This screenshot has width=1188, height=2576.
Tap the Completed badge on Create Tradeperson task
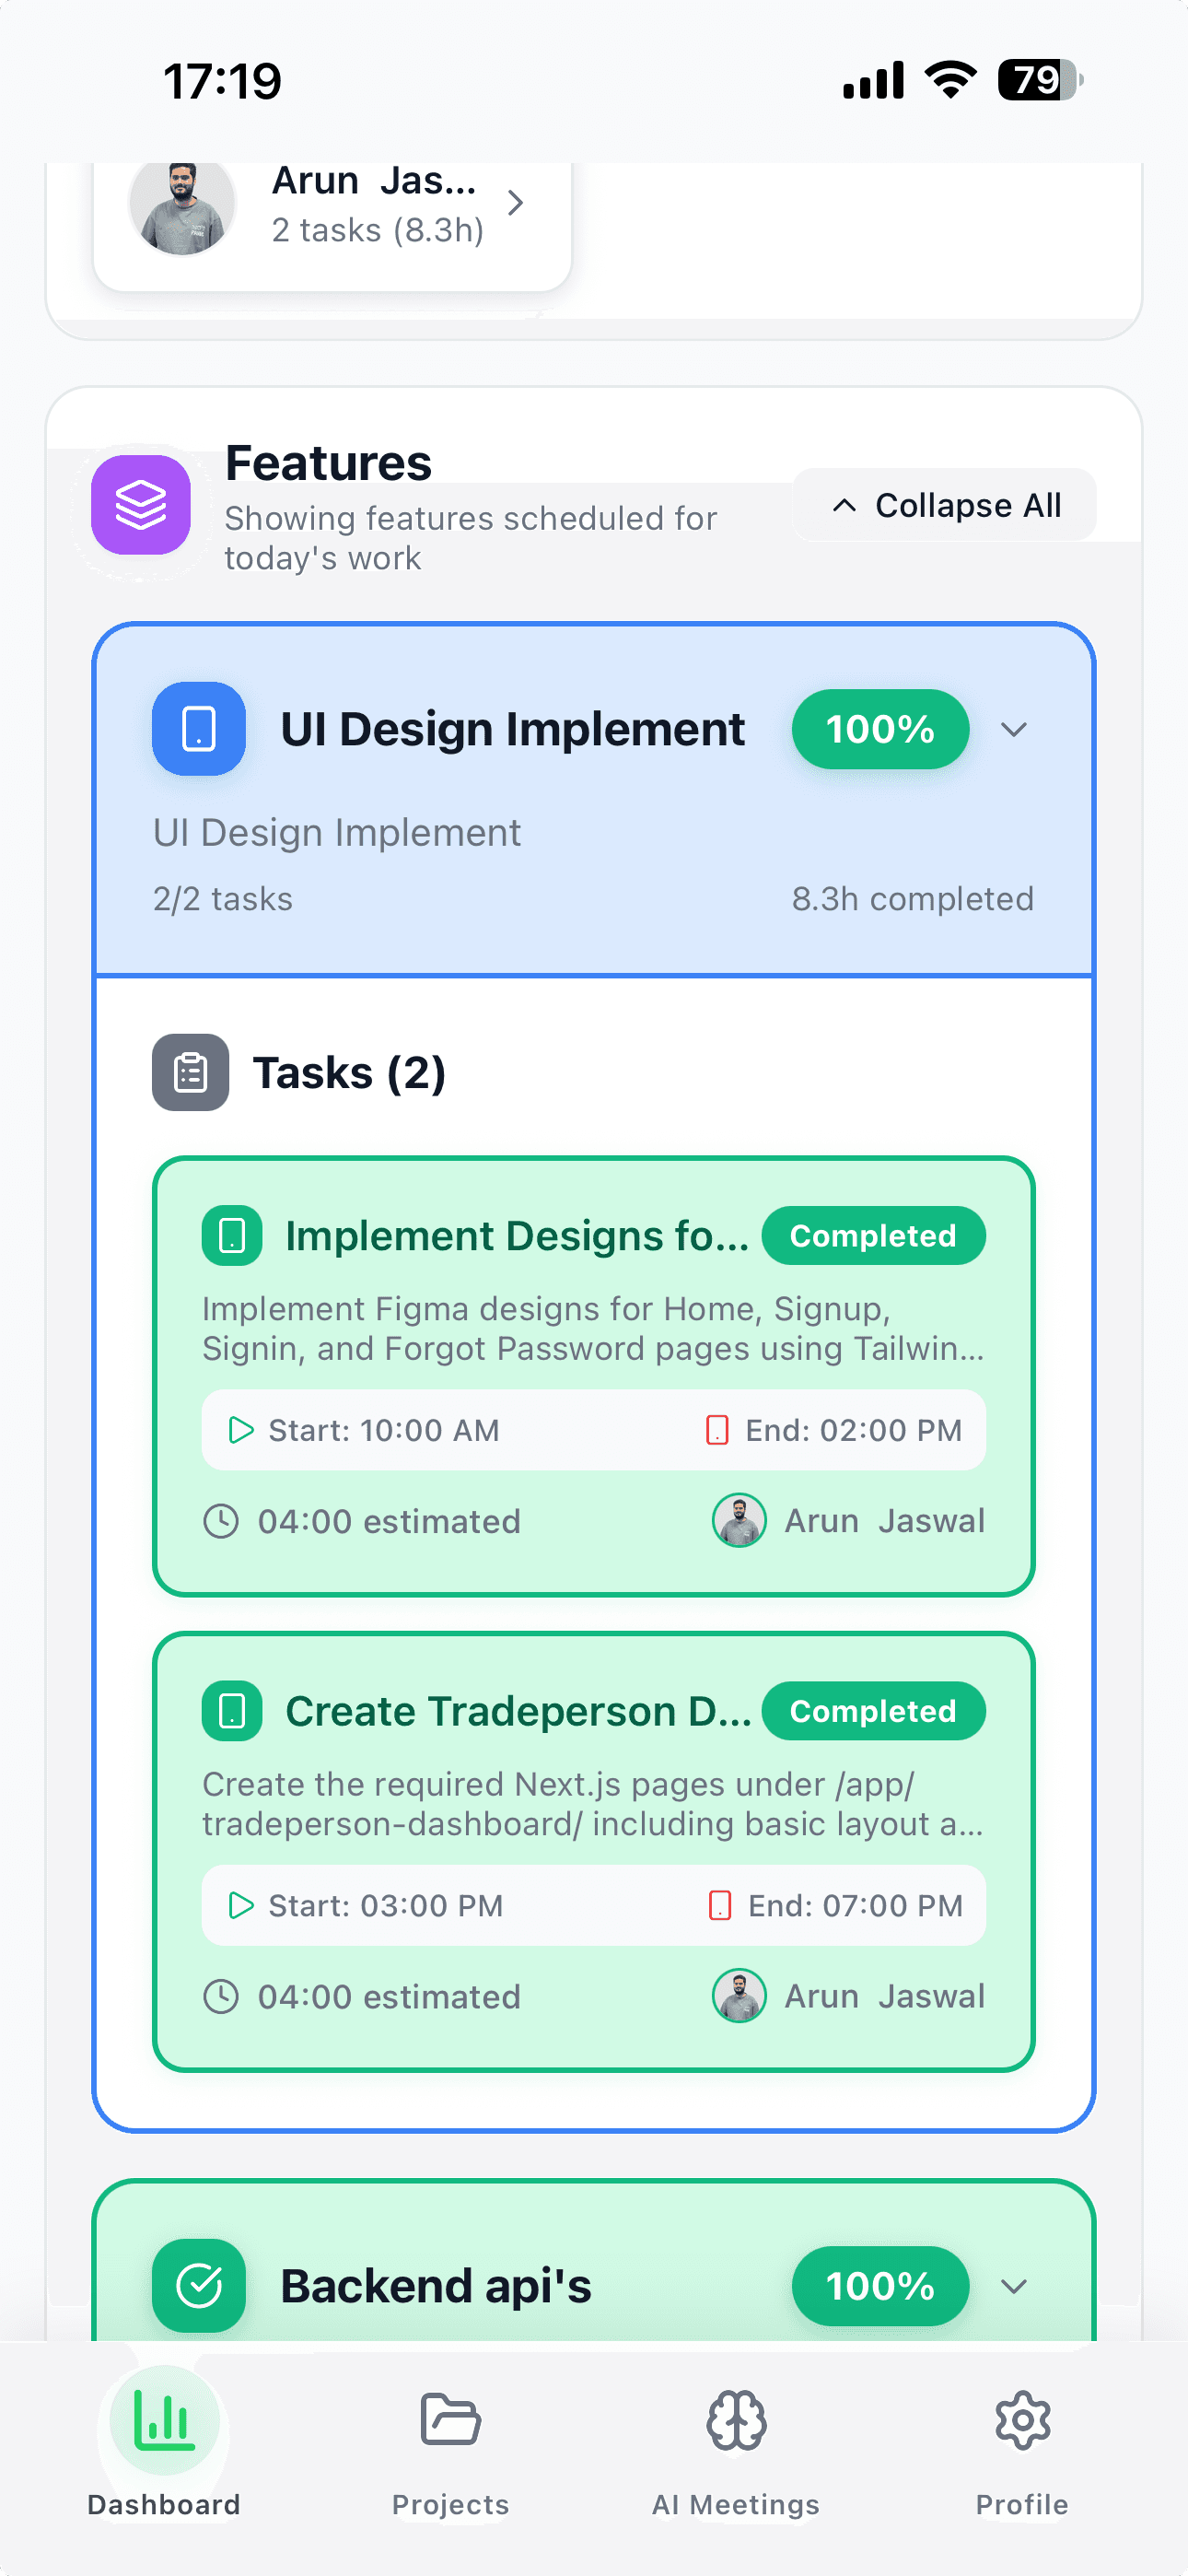(874, 1710)
